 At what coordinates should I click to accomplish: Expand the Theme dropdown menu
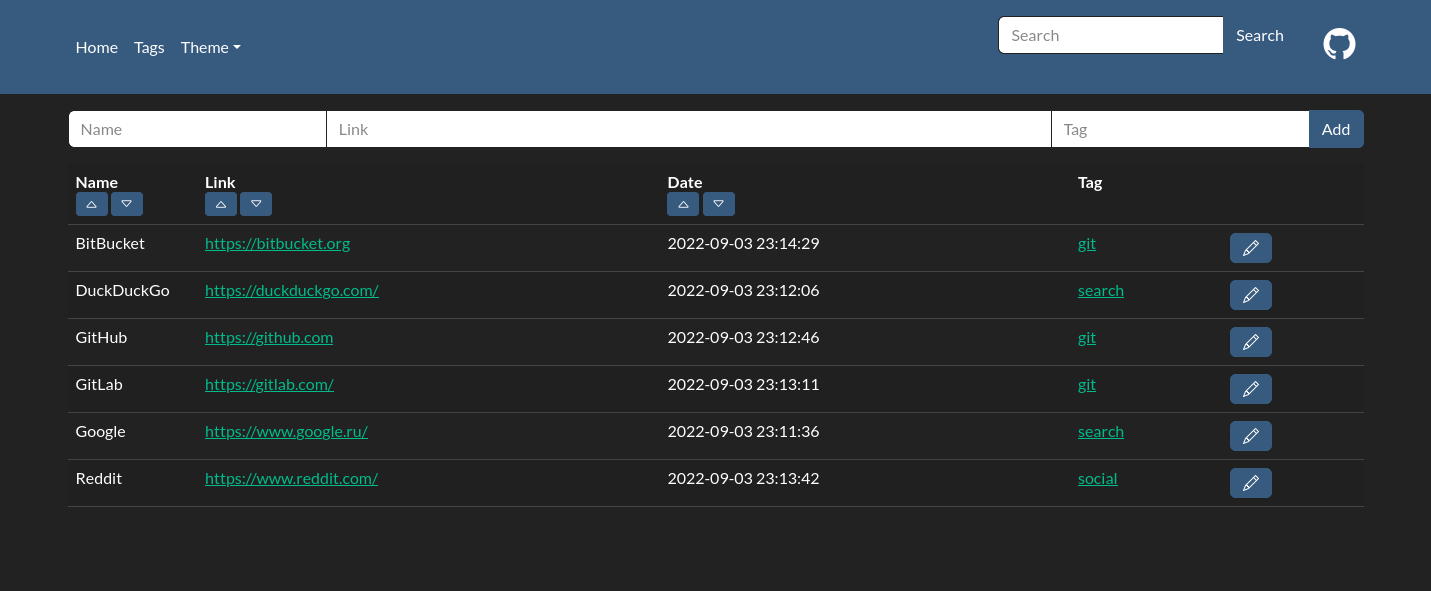pos(210,47)
